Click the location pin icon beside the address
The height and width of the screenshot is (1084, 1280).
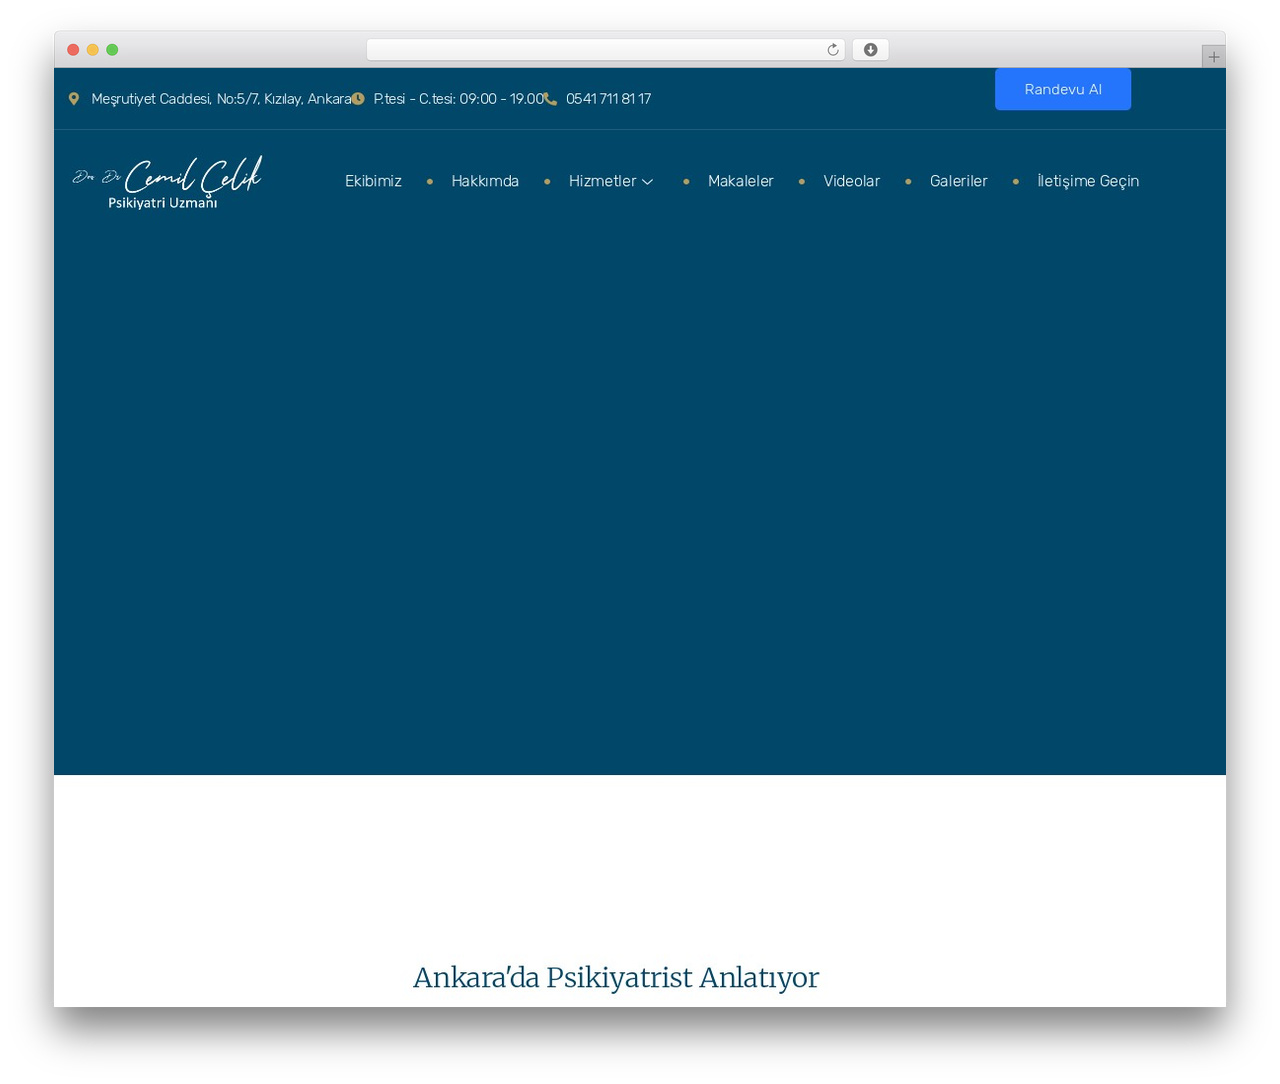(73, 99)
